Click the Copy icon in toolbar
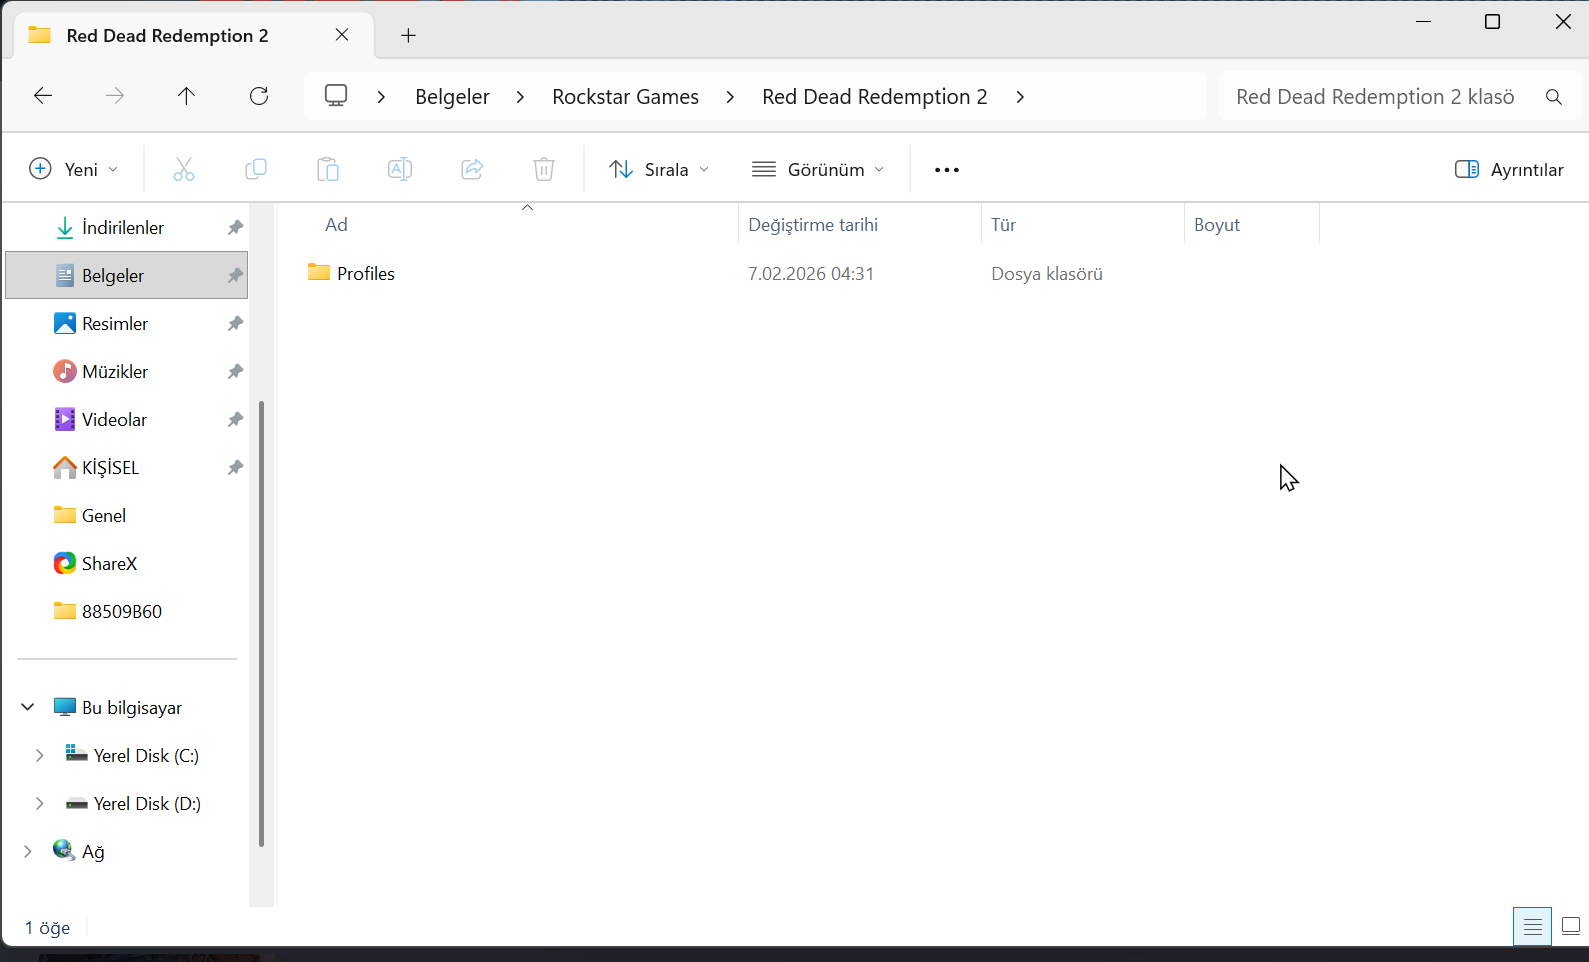The height and width of the screenshot is (962, 1589). 256,169
